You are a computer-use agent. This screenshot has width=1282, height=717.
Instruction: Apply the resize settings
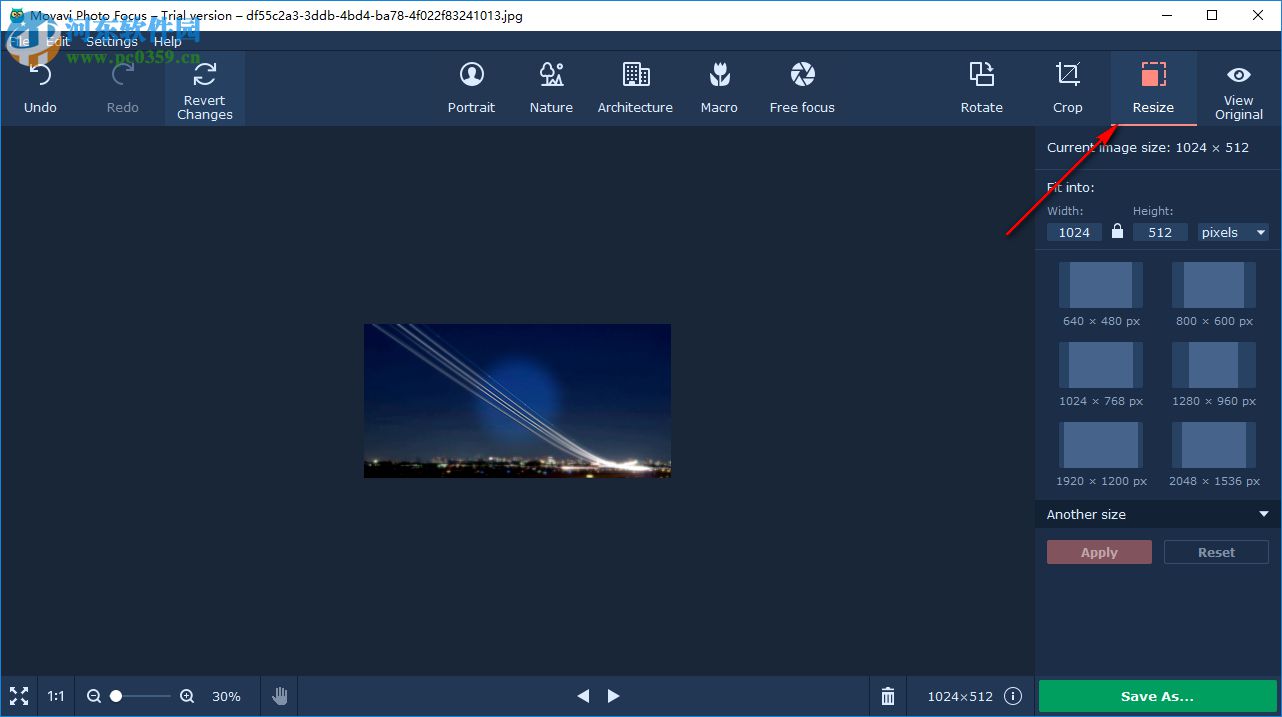tap(1099, 552)
